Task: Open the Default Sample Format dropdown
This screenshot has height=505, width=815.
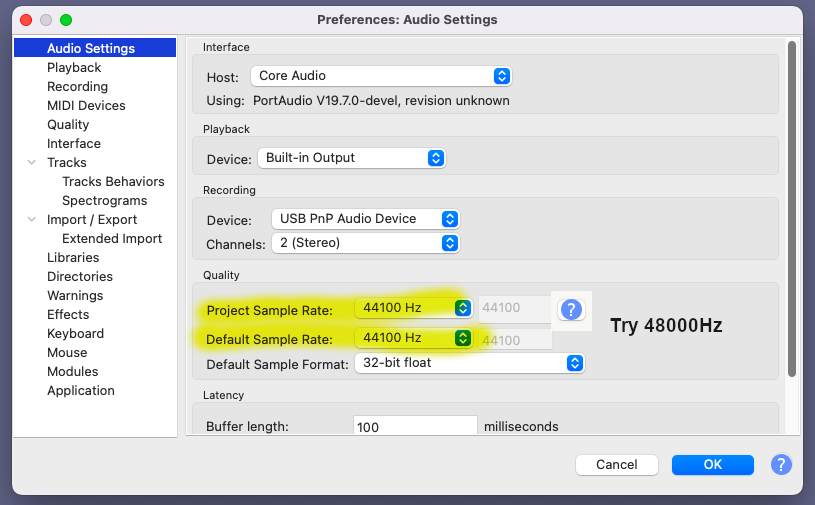Action: 469,363
